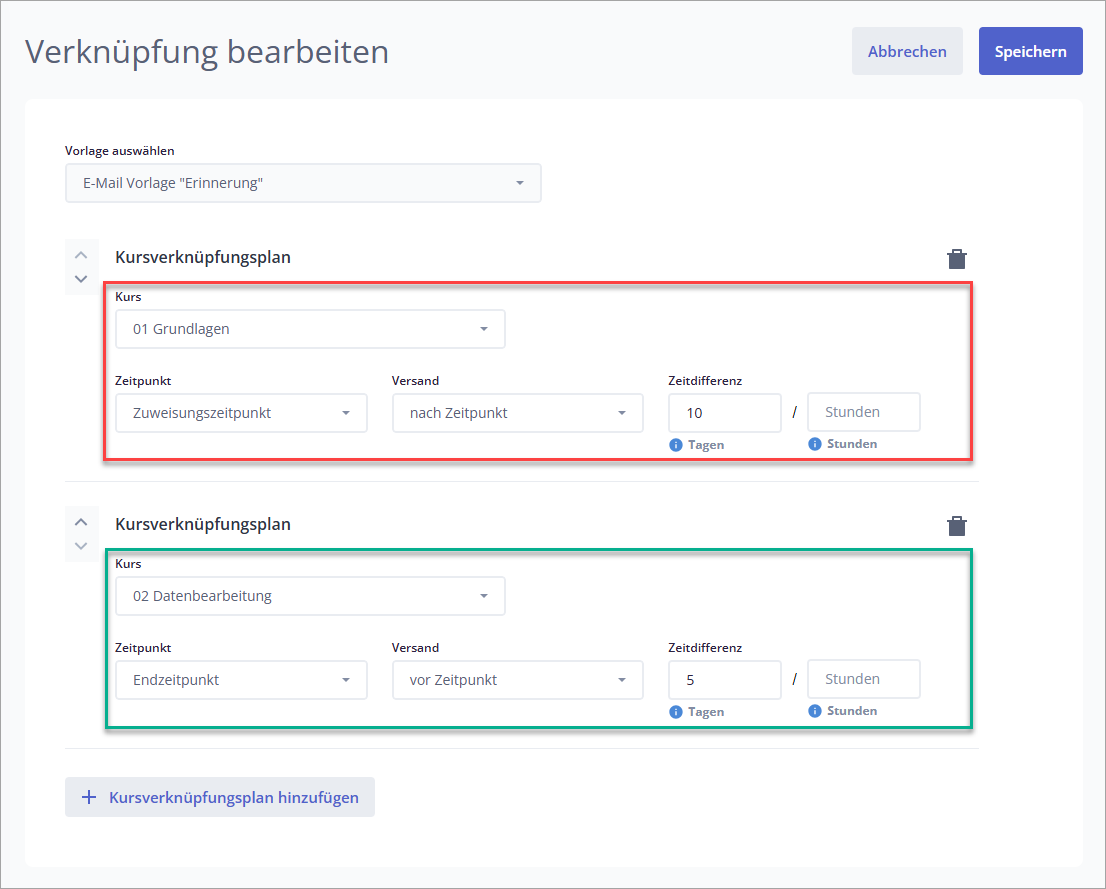Delete the 02 Datenbearbeitung Kursverknüpfungsplan via trash icon
This screenshot has width=1106, height=889.
956,526
